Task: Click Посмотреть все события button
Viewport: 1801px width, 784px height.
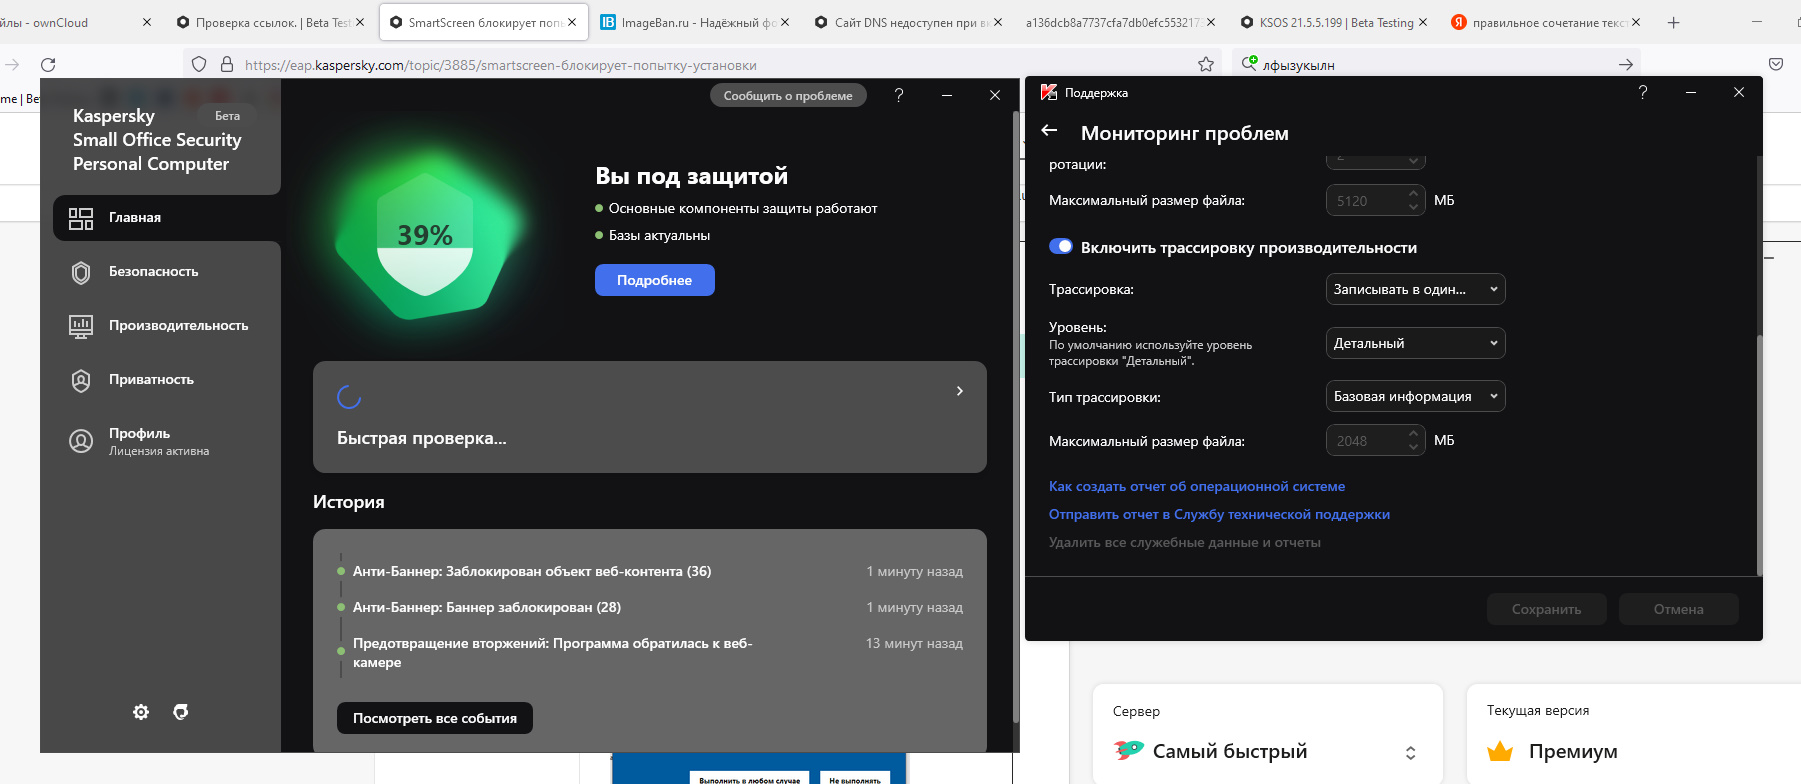Action: [x=435, y=718]
